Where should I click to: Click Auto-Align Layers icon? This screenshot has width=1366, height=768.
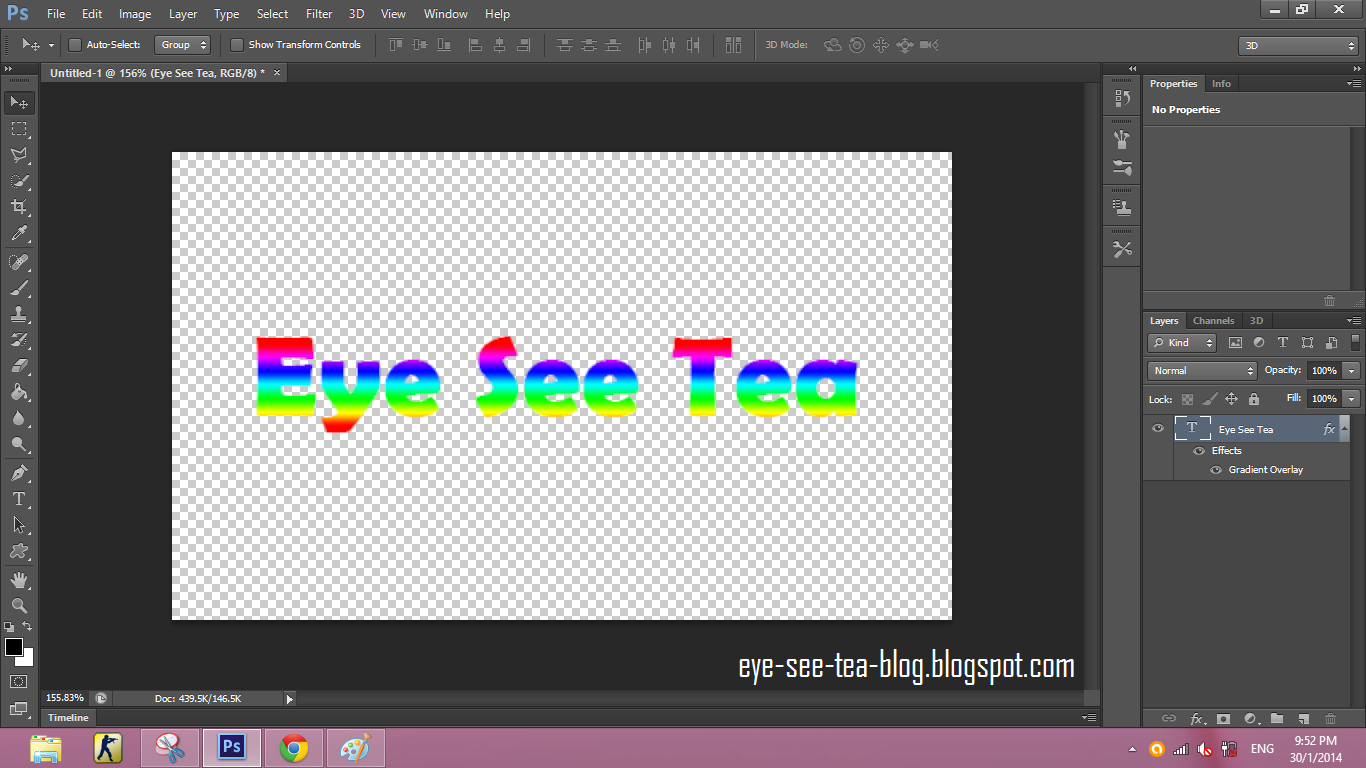pyautogui.click(x=734, y=45)
